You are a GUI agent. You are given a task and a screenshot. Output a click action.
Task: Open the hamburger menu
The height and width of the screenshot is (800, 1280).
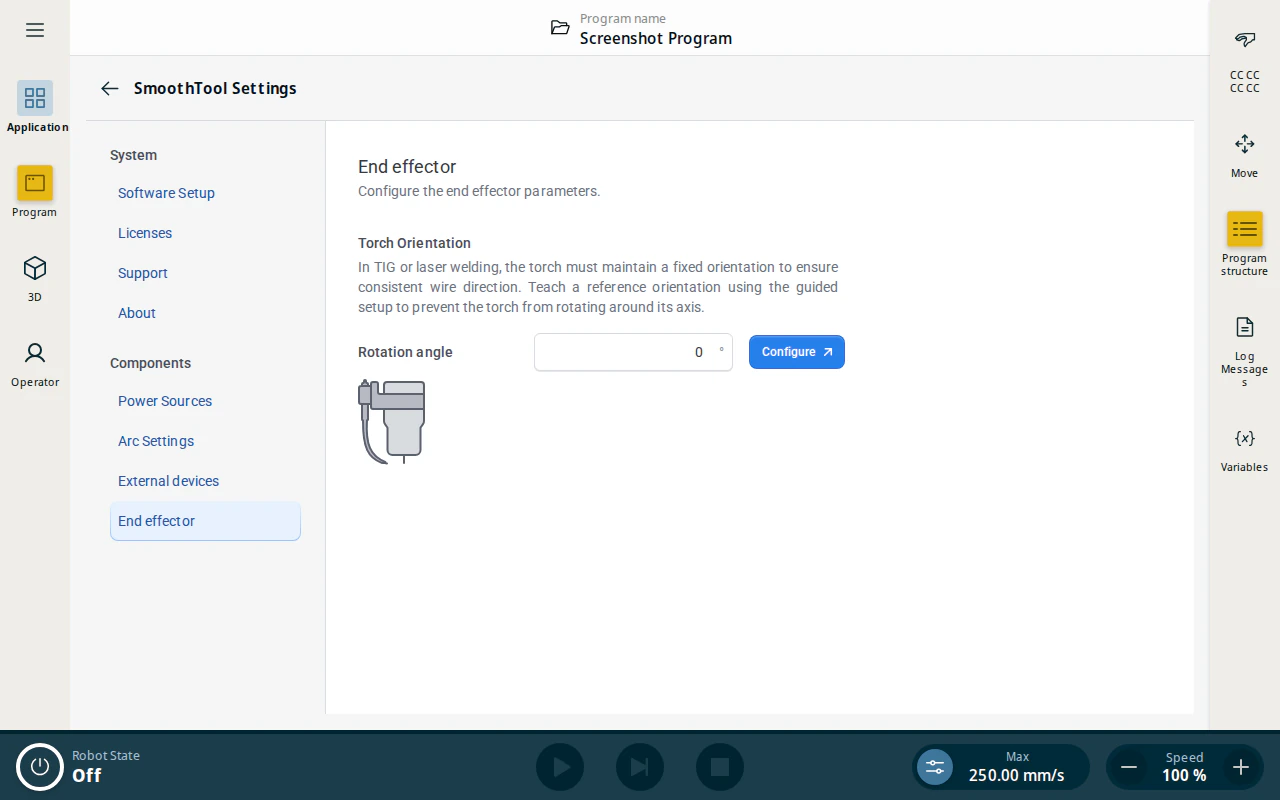coord(35,30)
